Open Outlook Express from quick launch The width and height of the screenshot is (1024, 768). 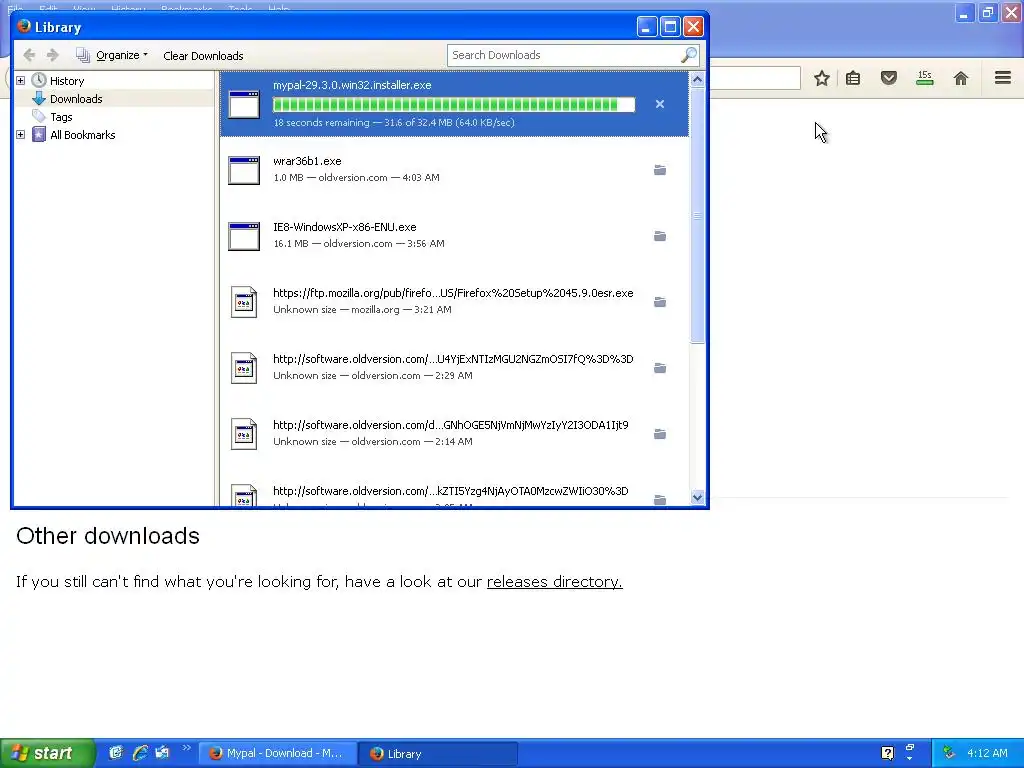point(162,753)
